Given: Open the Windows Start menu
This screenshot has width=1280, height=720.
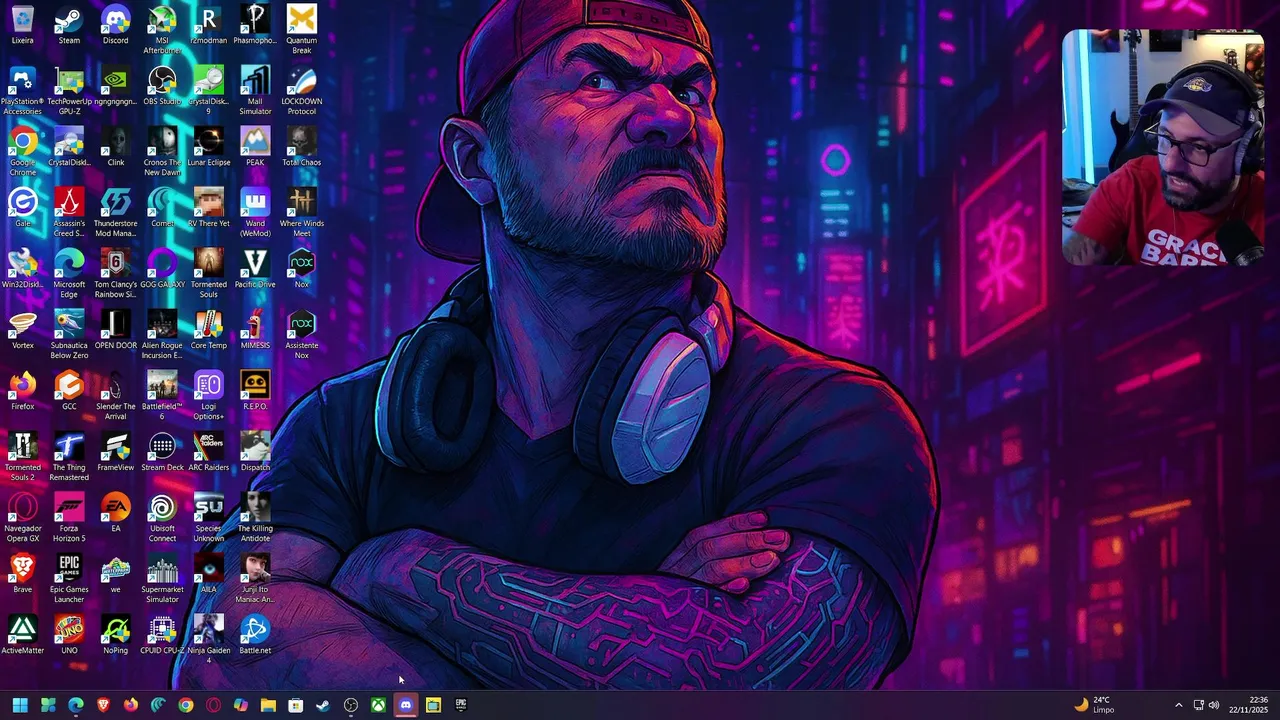Looking at the screenshot, I should click(20, 705).
